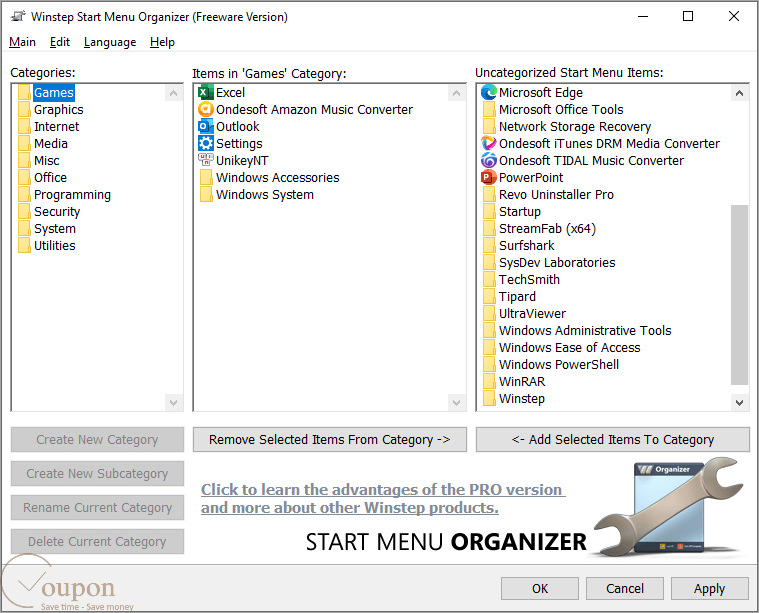Image resolution: width=759 pixels, height=613 pixels.
Task: Click the Winstep app icon in title bar
Action: coord(18,16)
